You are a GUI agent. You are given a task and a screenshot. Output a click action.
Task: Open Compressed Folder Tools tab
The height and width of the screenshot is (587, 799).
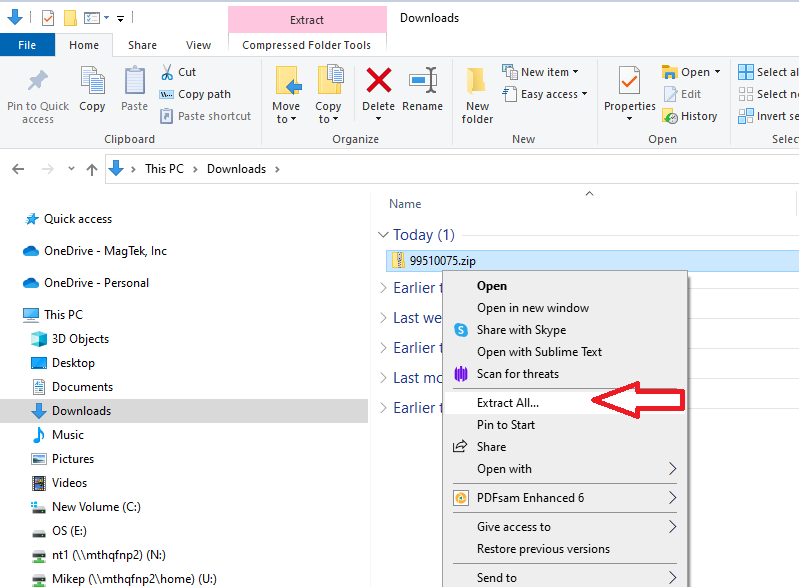(x=307, y=45)
